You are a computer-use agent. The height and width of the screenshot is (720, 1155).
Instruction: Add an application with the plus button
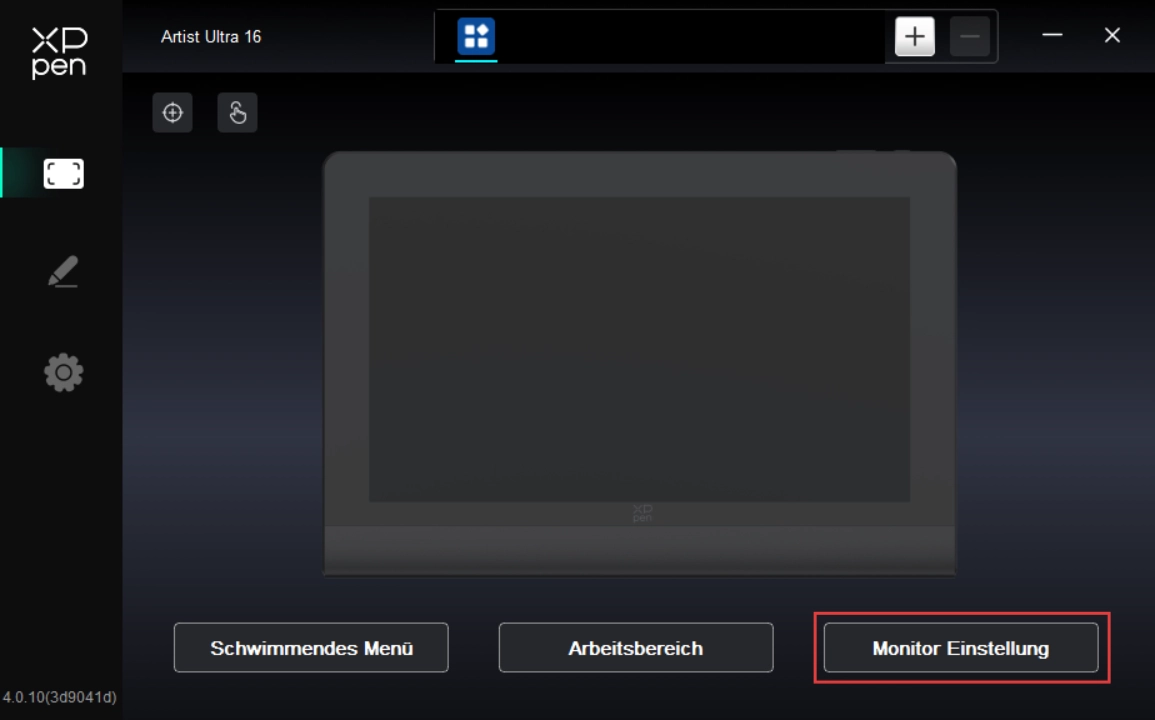click(x=914, y=37)
